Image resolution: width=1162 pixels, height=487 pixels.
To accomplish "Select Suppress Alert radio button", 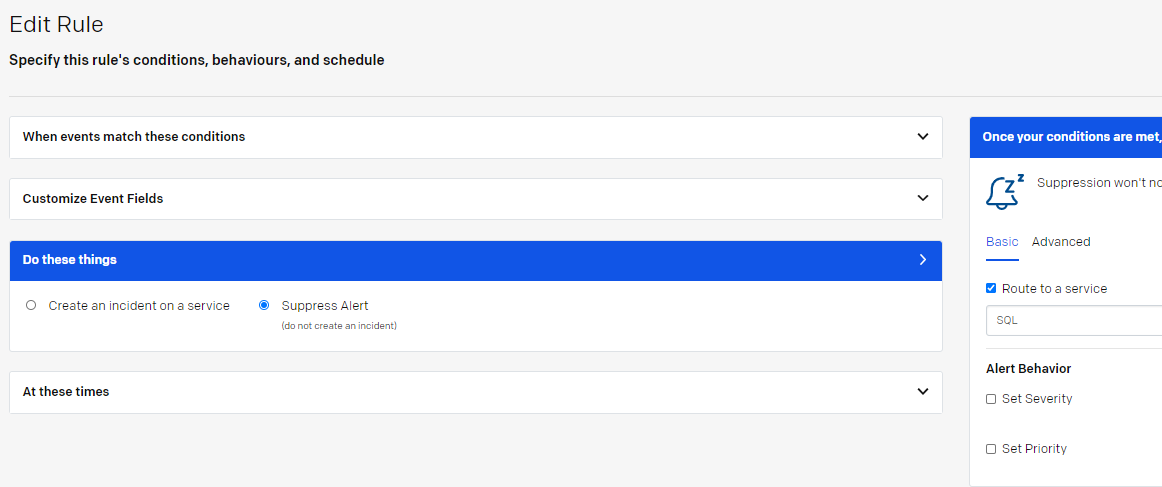I will 264,305.
